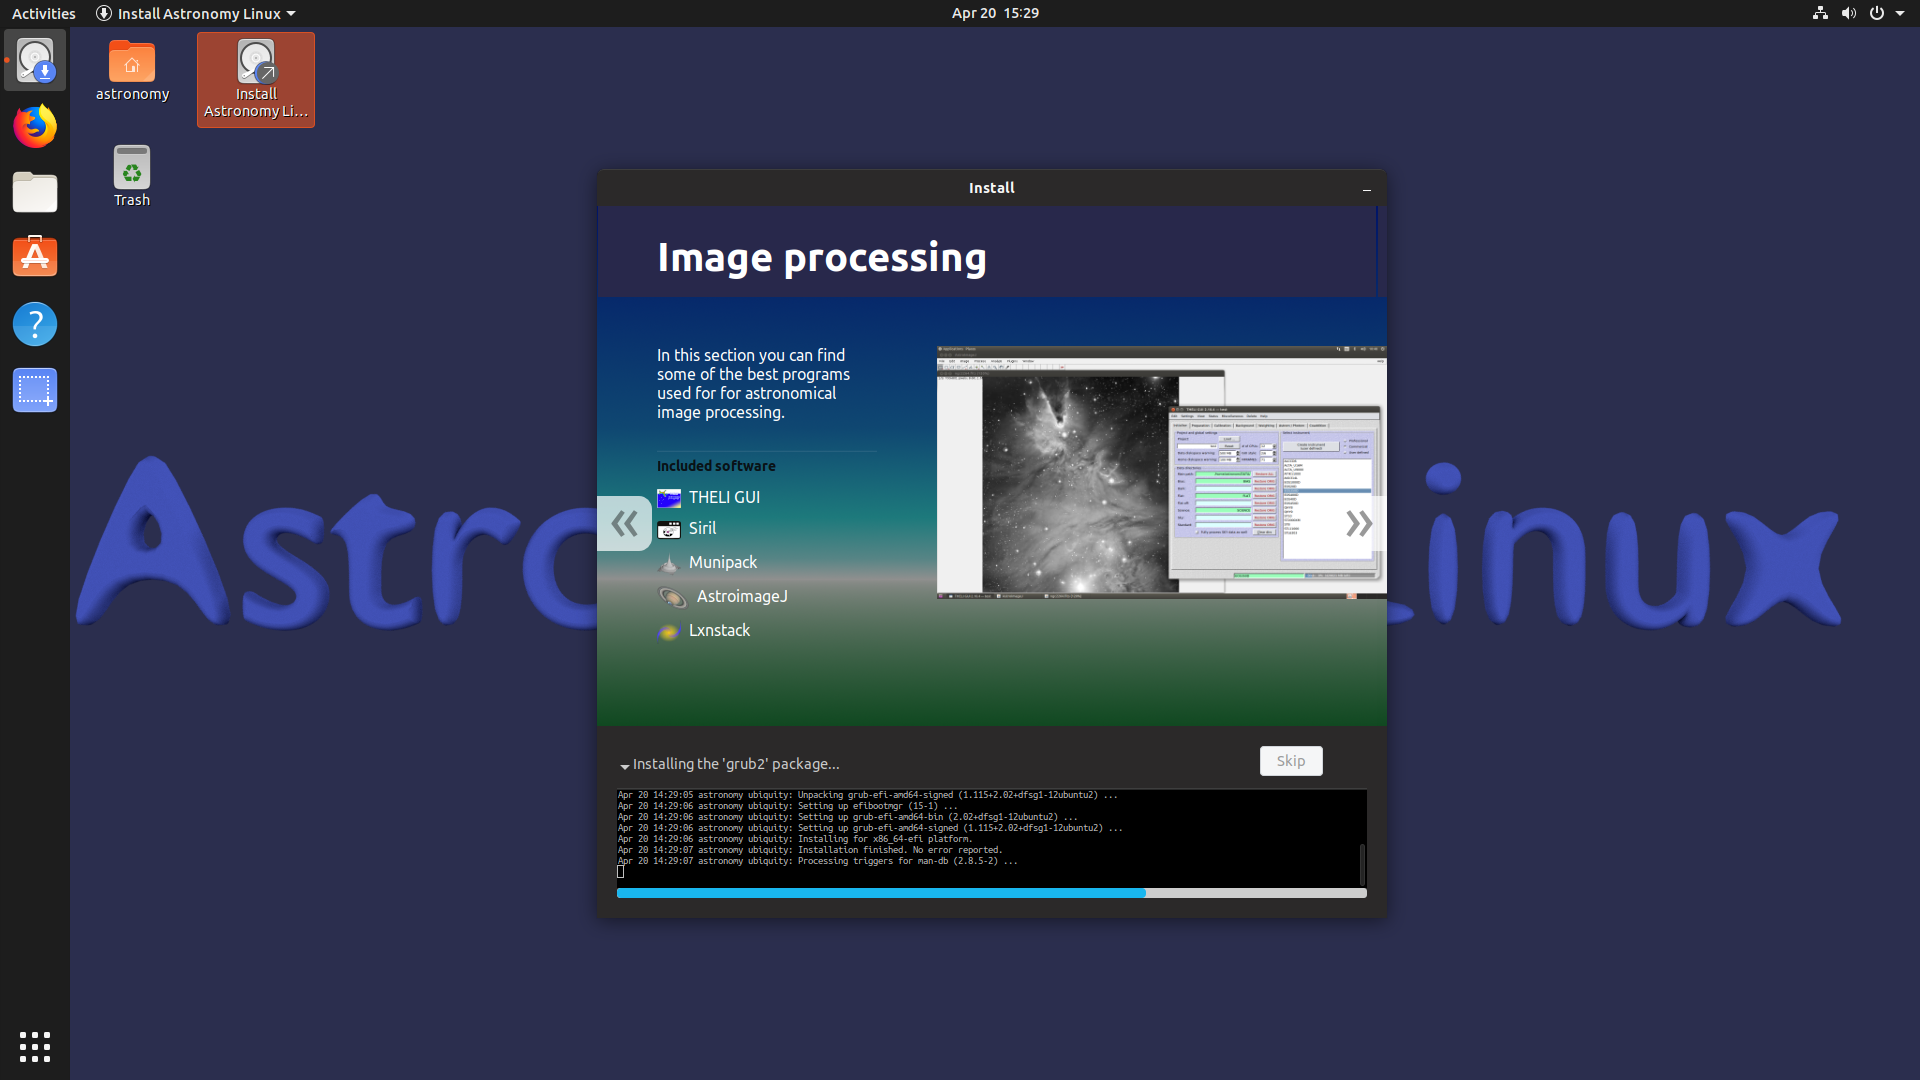Open the Help app in the dock
Viewport: 1920px width, 1080px height.
point(34,324)
